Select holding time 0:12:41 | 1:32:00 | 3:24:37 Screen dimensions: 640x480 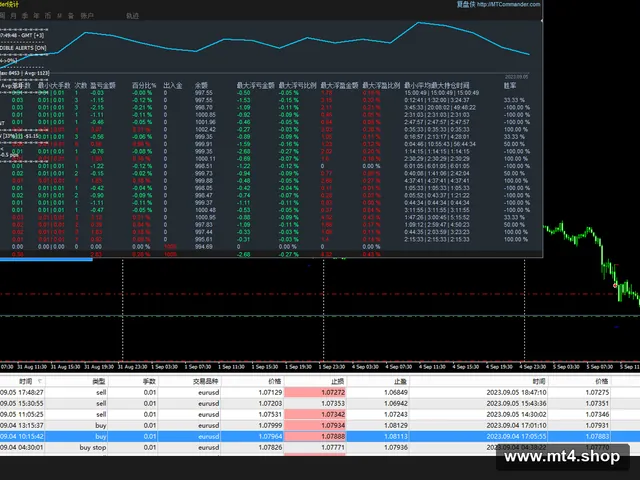pos(437,100)
